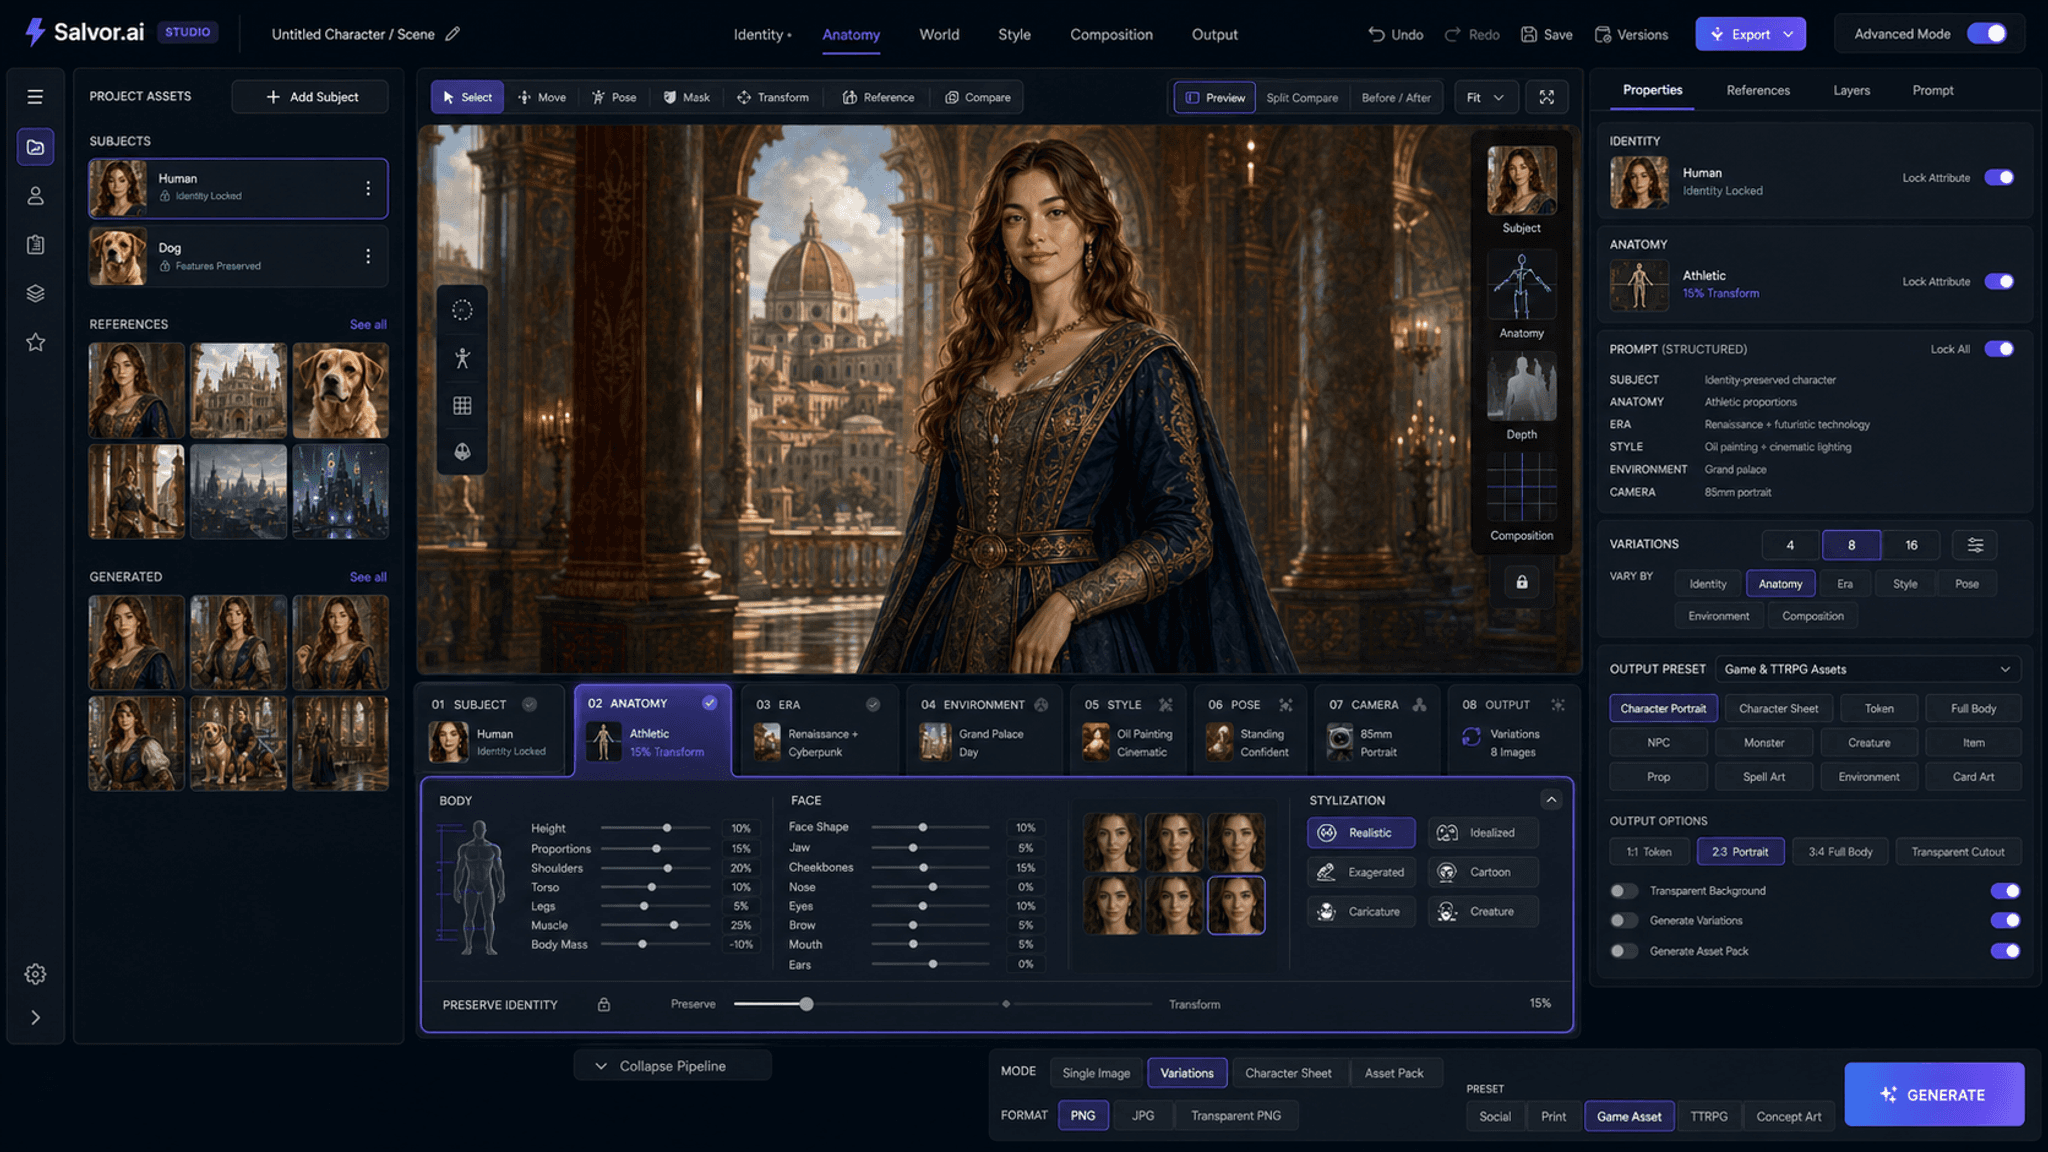Adjust the Preserve Identity transform slider

(x=806, y=1004)
